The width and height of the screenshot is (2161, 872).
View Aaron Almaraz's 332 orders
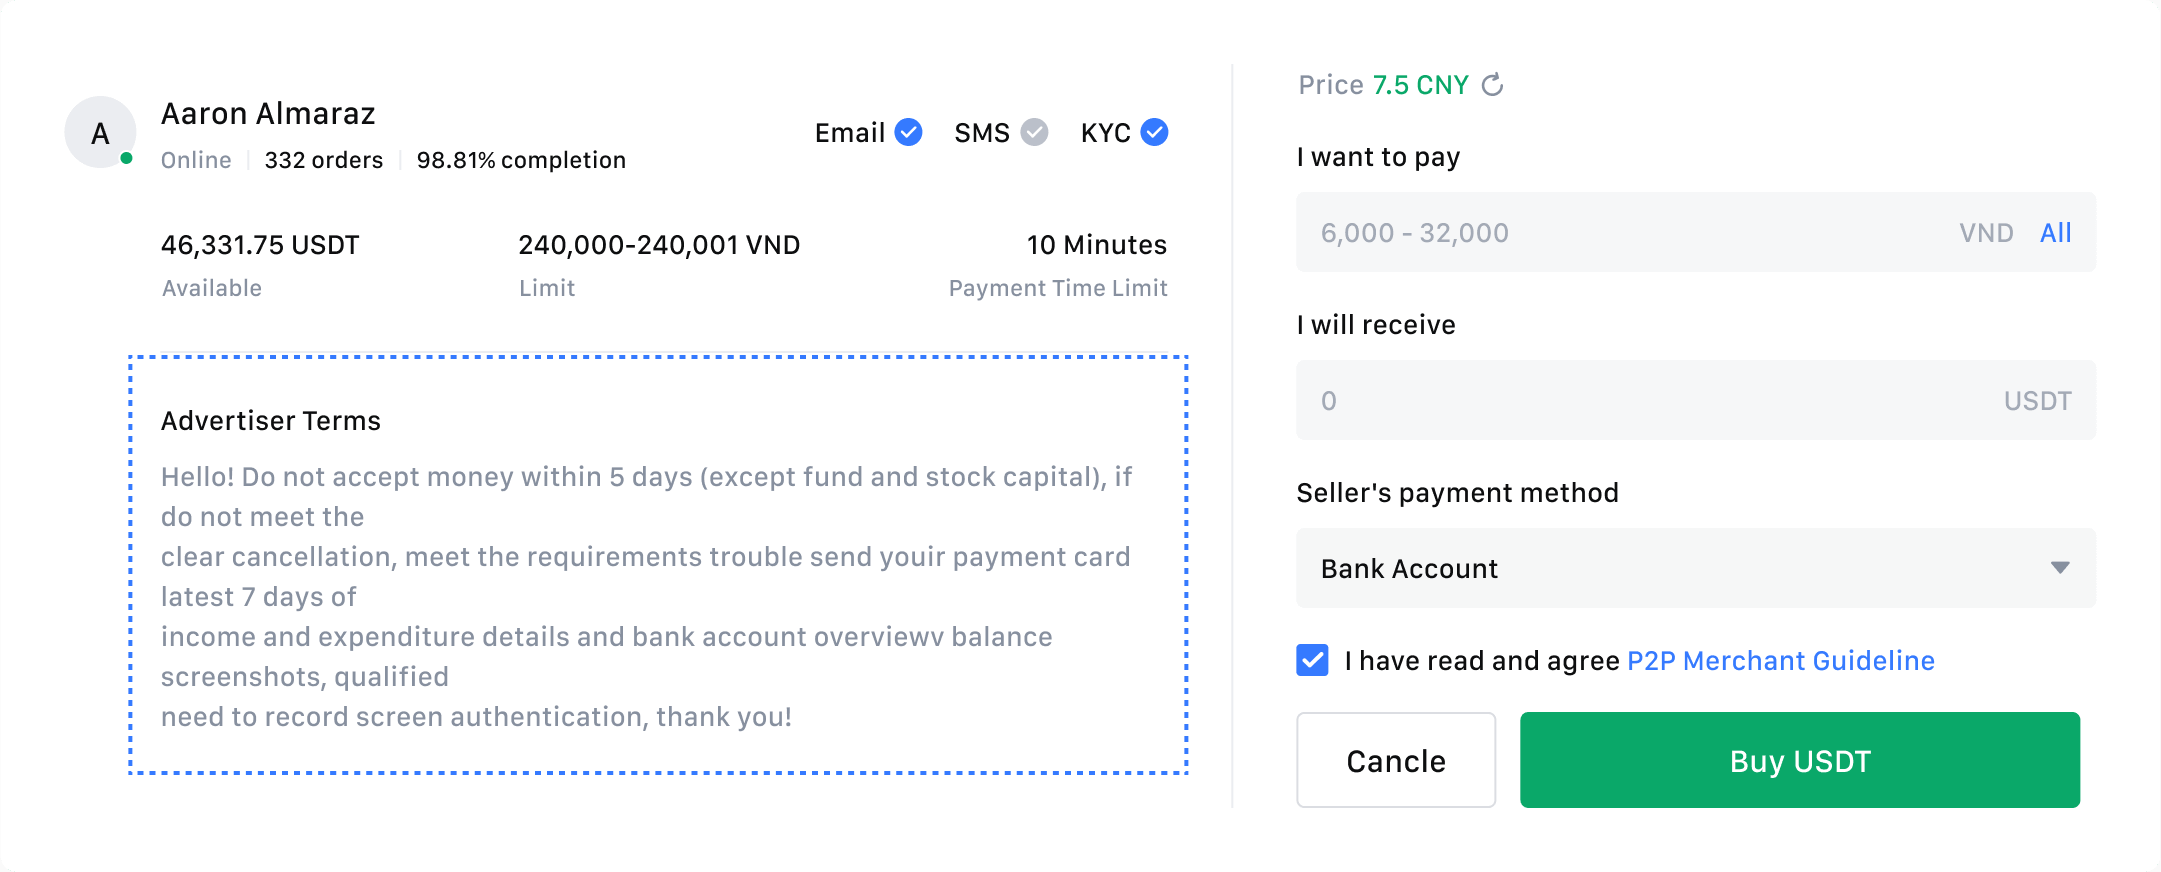(323, 160)
